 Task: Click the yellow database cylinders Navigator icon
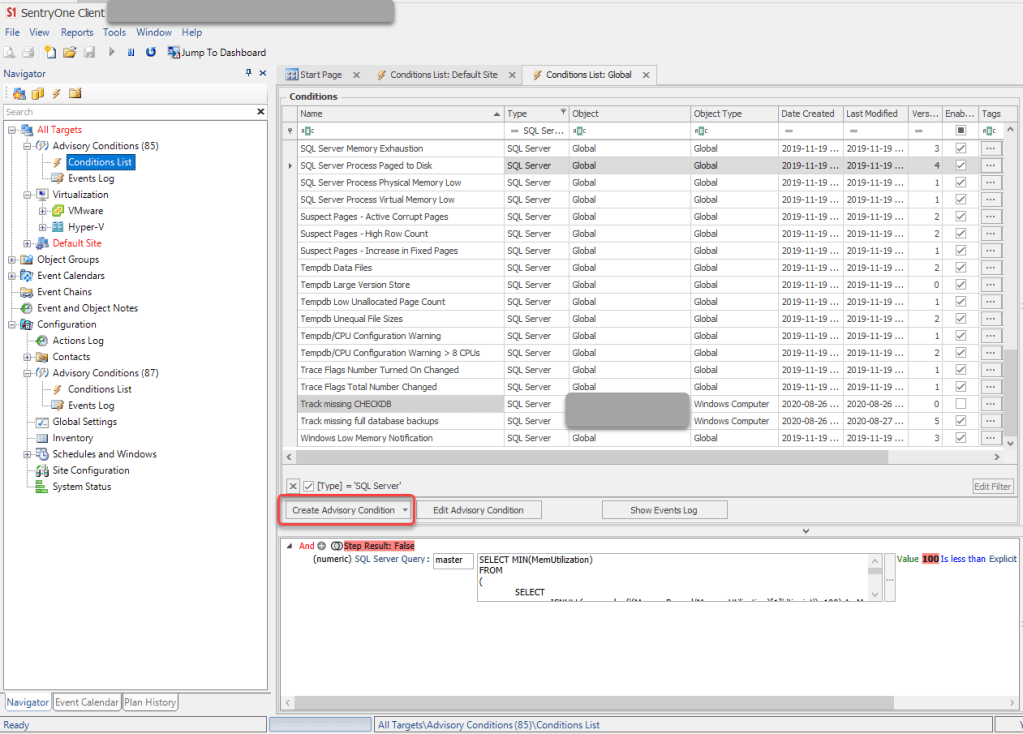coord(38,93)
